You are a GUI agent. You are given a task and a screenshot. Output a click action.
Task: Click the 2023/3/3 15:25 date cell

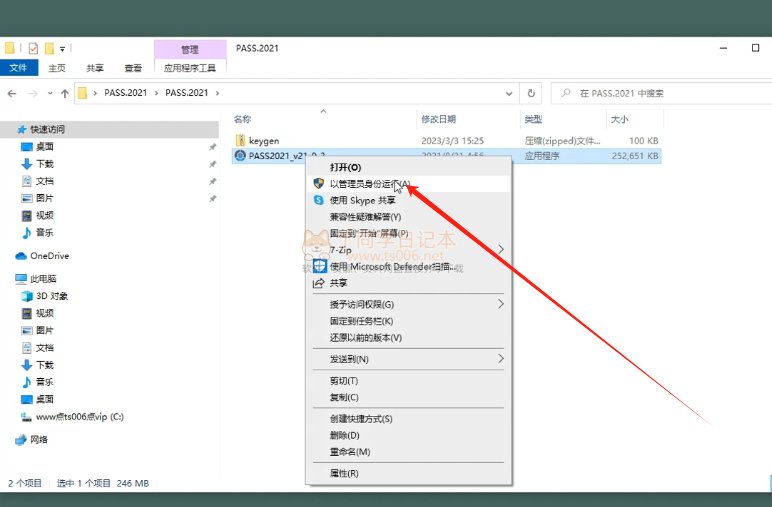point(452,141)
